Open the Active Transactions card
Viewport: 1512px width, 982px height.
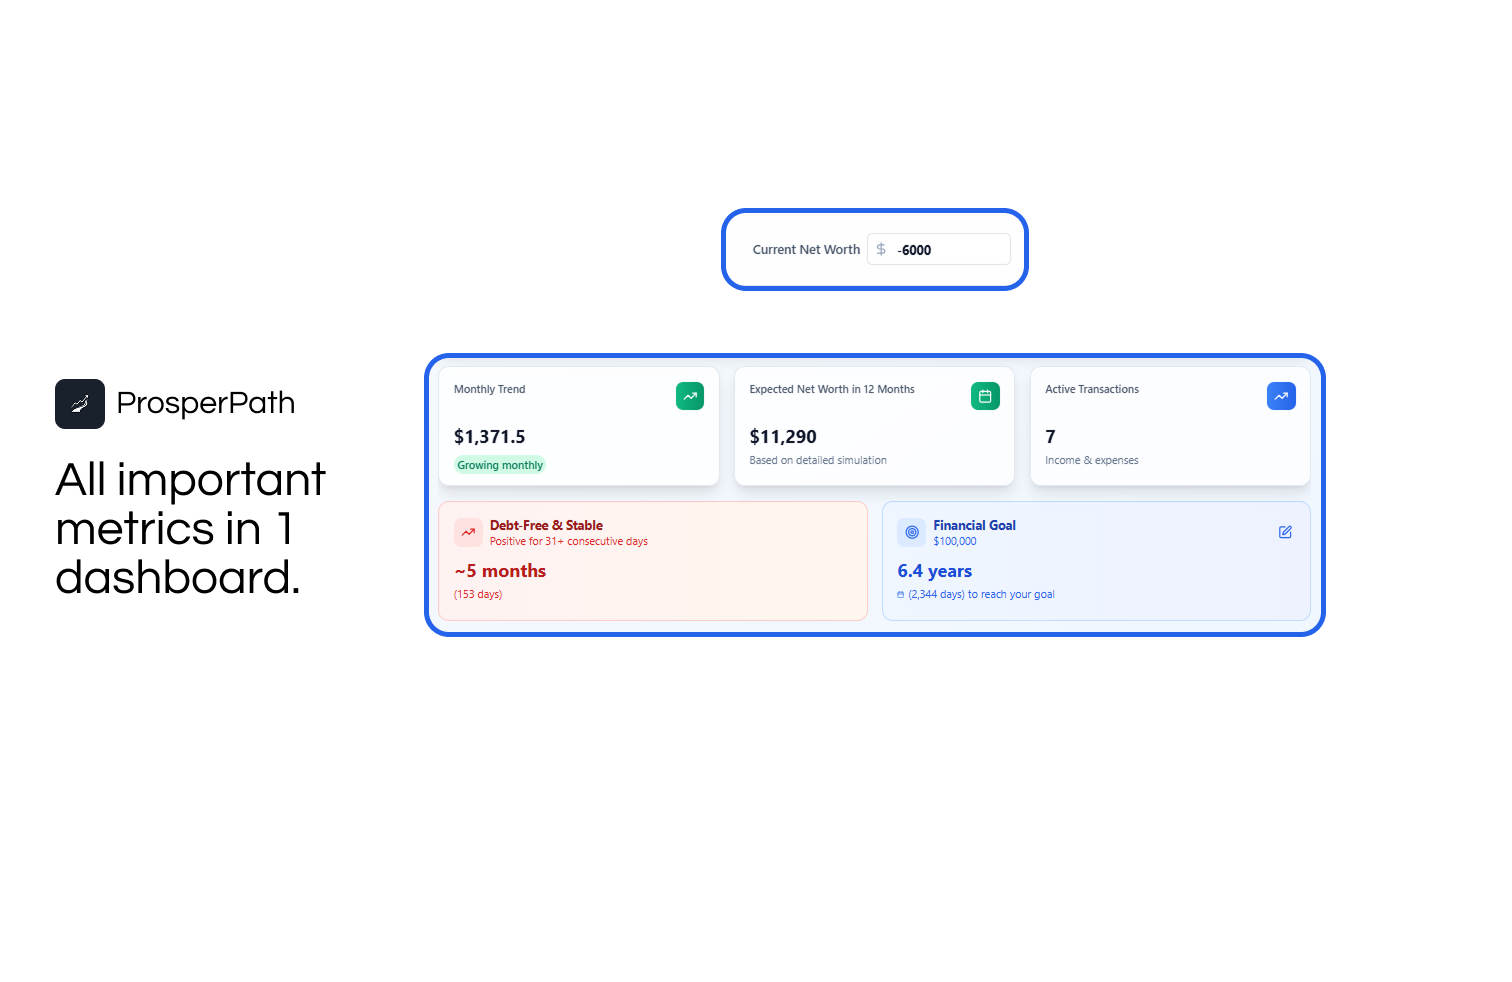[1170, 425]
